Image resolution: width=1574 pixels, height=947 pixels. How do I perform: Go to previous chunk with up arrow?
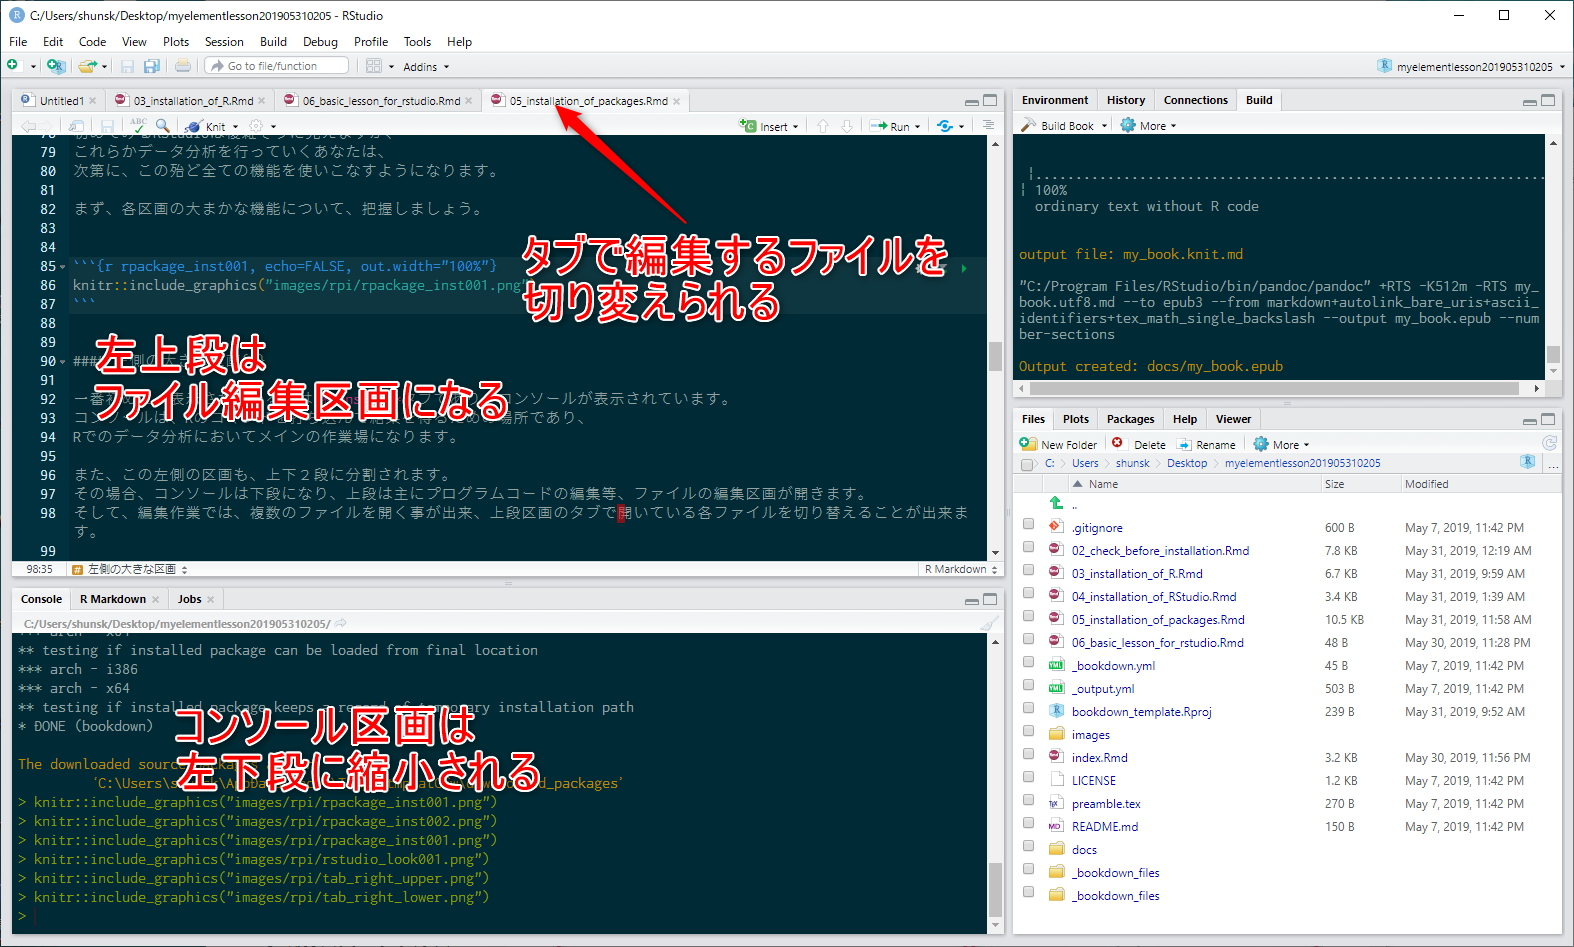823,126
